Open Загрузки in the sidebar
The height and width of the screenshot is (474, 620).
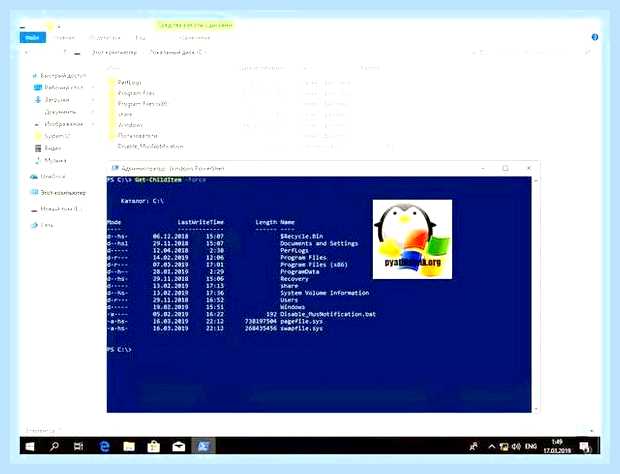[x=57, y=100]
